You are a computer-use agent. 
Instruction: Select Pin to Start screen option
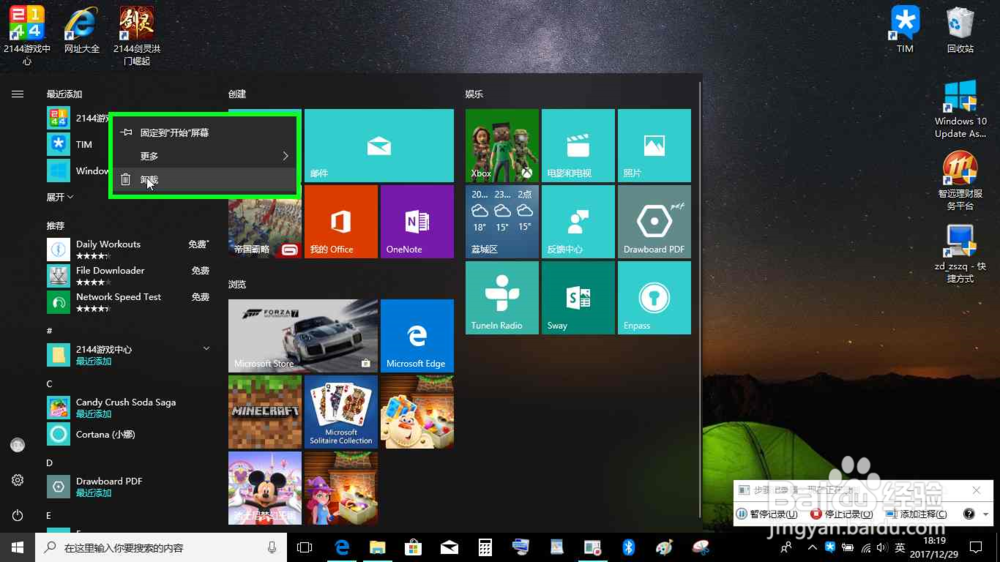pos(204,133)
